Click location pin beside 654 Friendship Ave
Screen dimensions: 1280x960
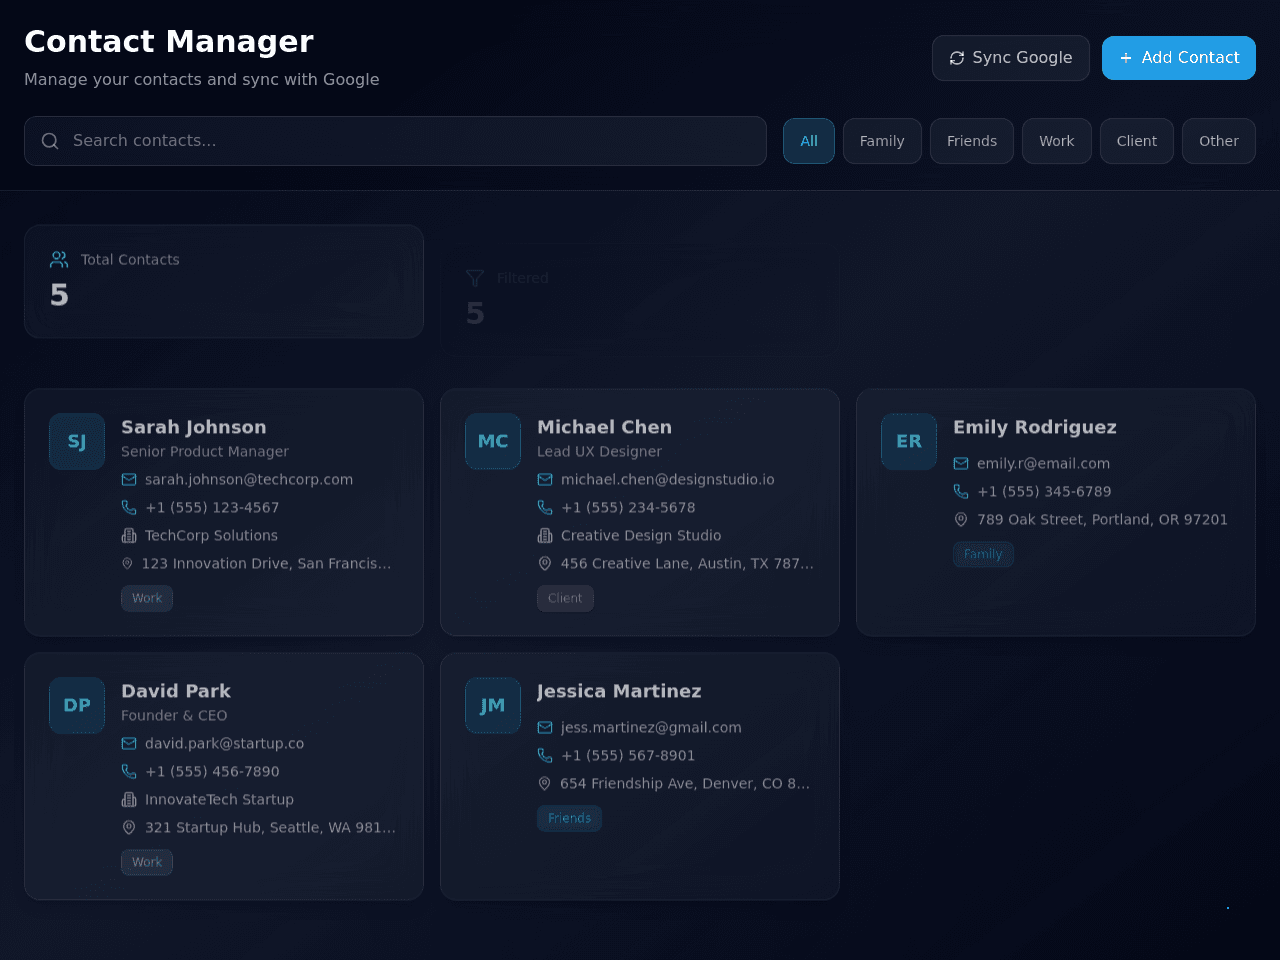(x=545, y=784)
